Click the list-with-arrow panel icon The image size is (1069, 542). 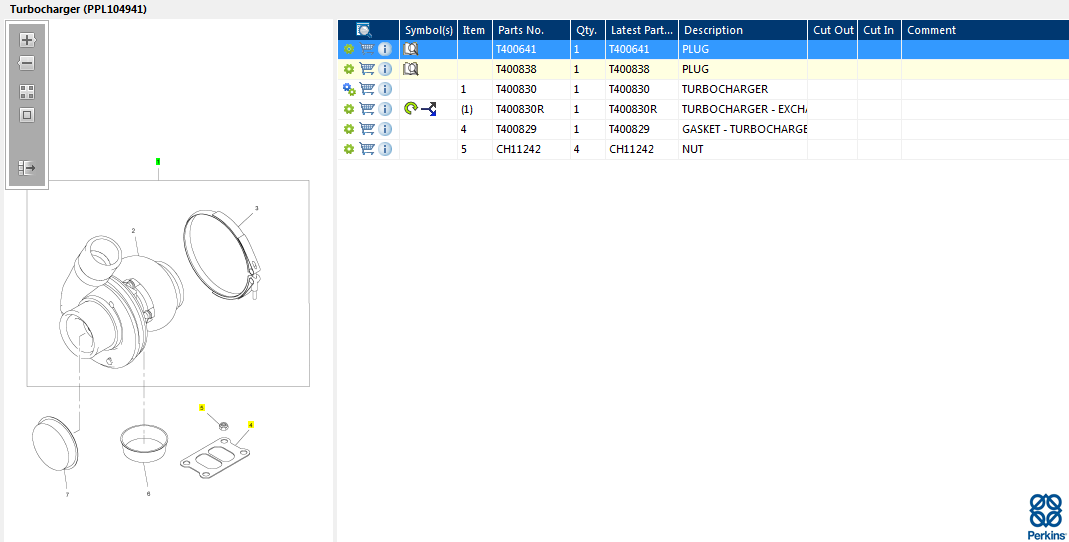[27, 168]
